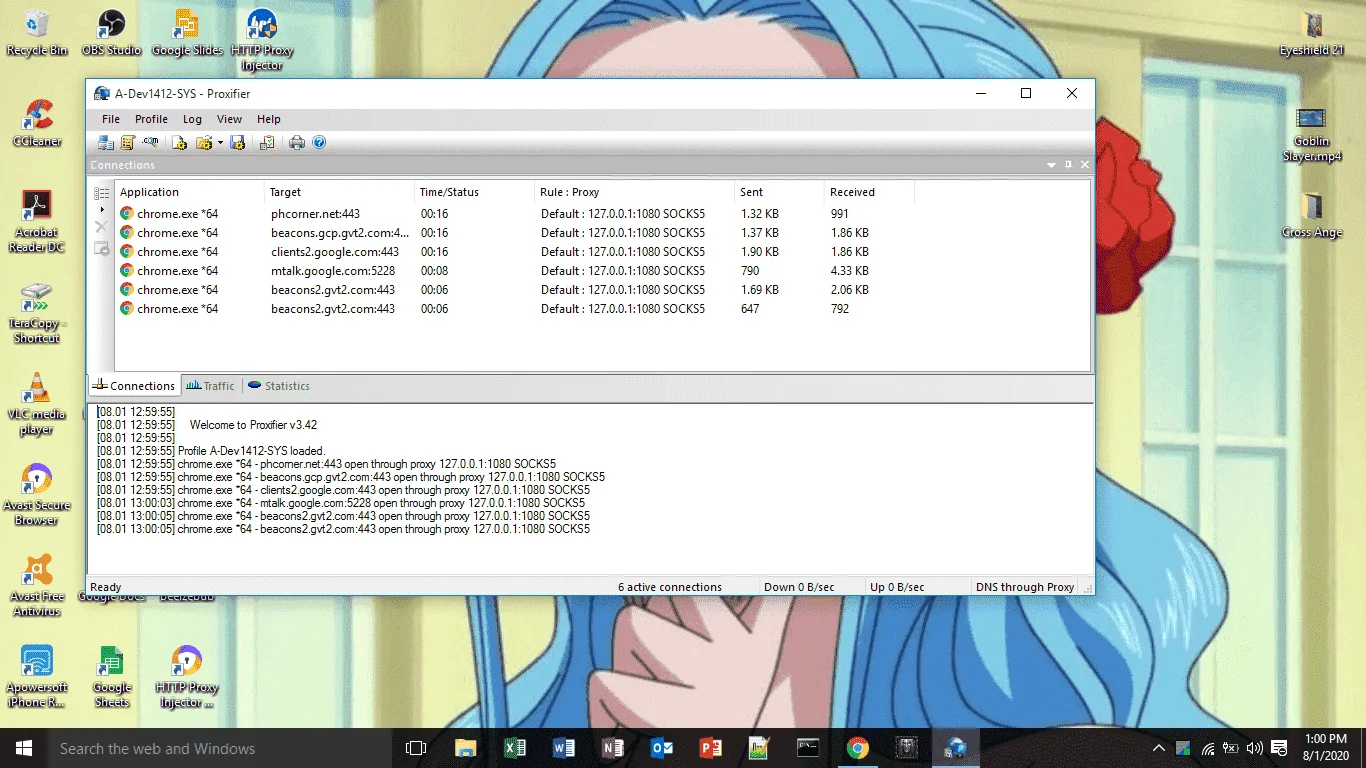The height and width of the screenshot is (768, 1366).
Task: Sort by the Sent column header
Action: [x=779, y=192]
